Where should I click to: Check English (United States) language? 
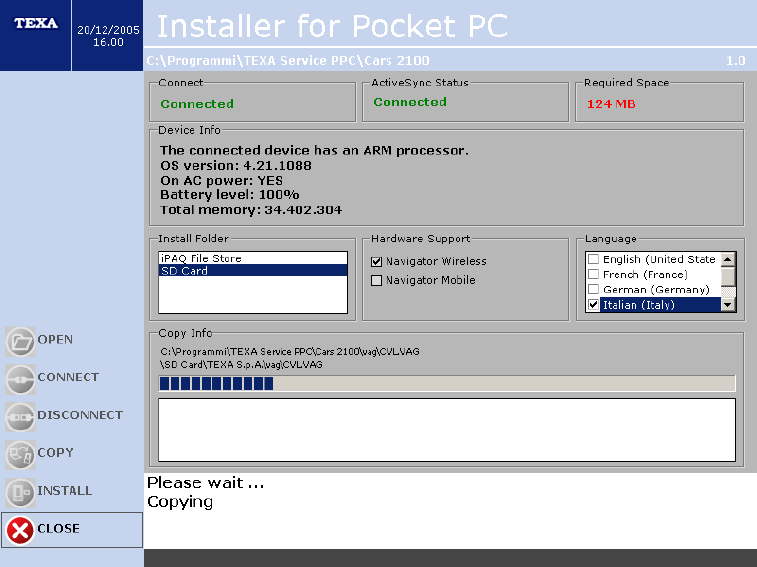pos(593,259)
